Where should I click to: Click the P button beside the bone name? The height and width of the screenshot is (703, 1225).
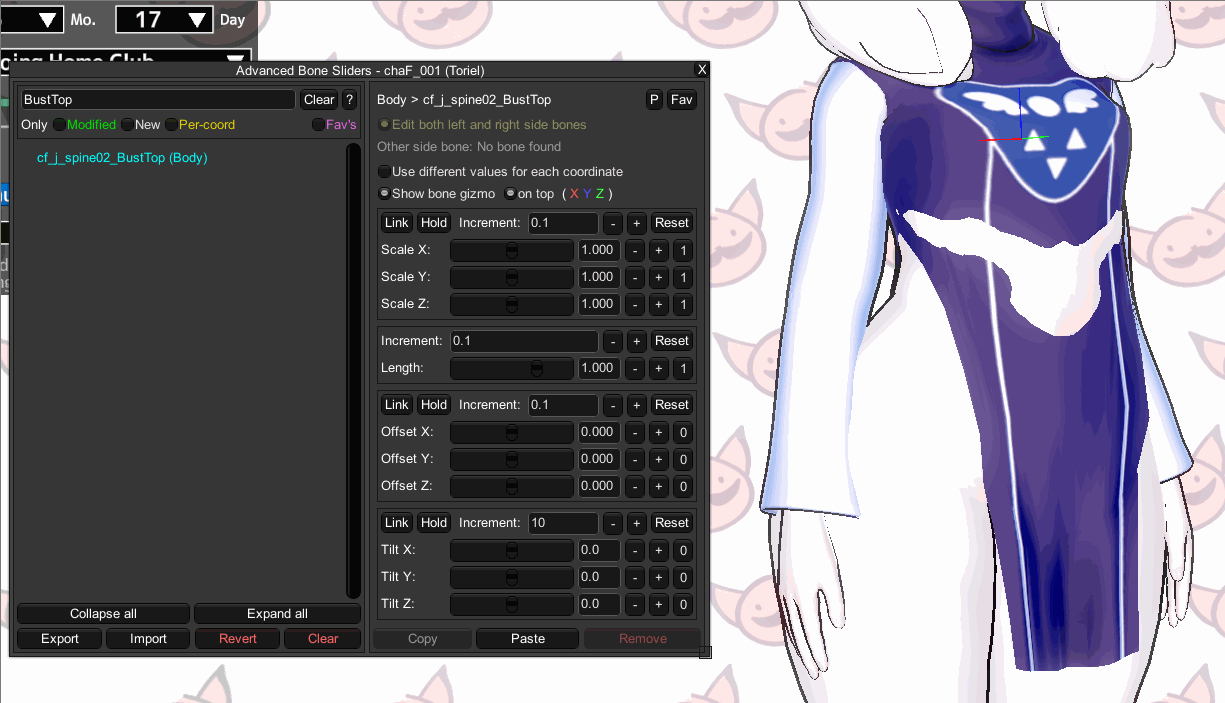[x=654, y=100]
